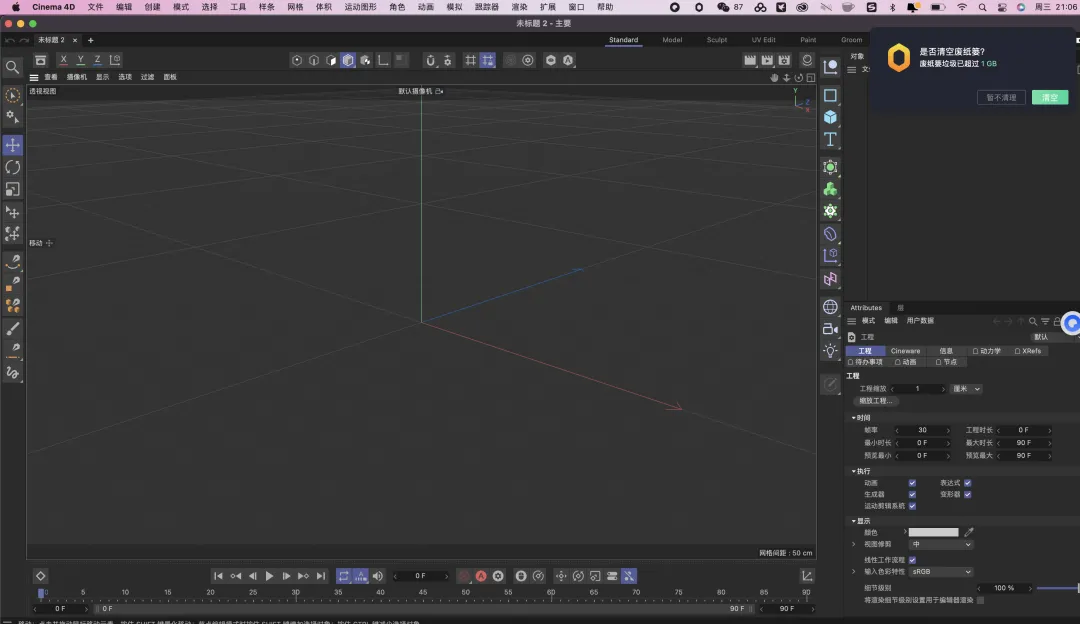Select the Move tool in left toolbar
Screen dimensions: 1080x624
pyautogui.click(x=13, y=146)
